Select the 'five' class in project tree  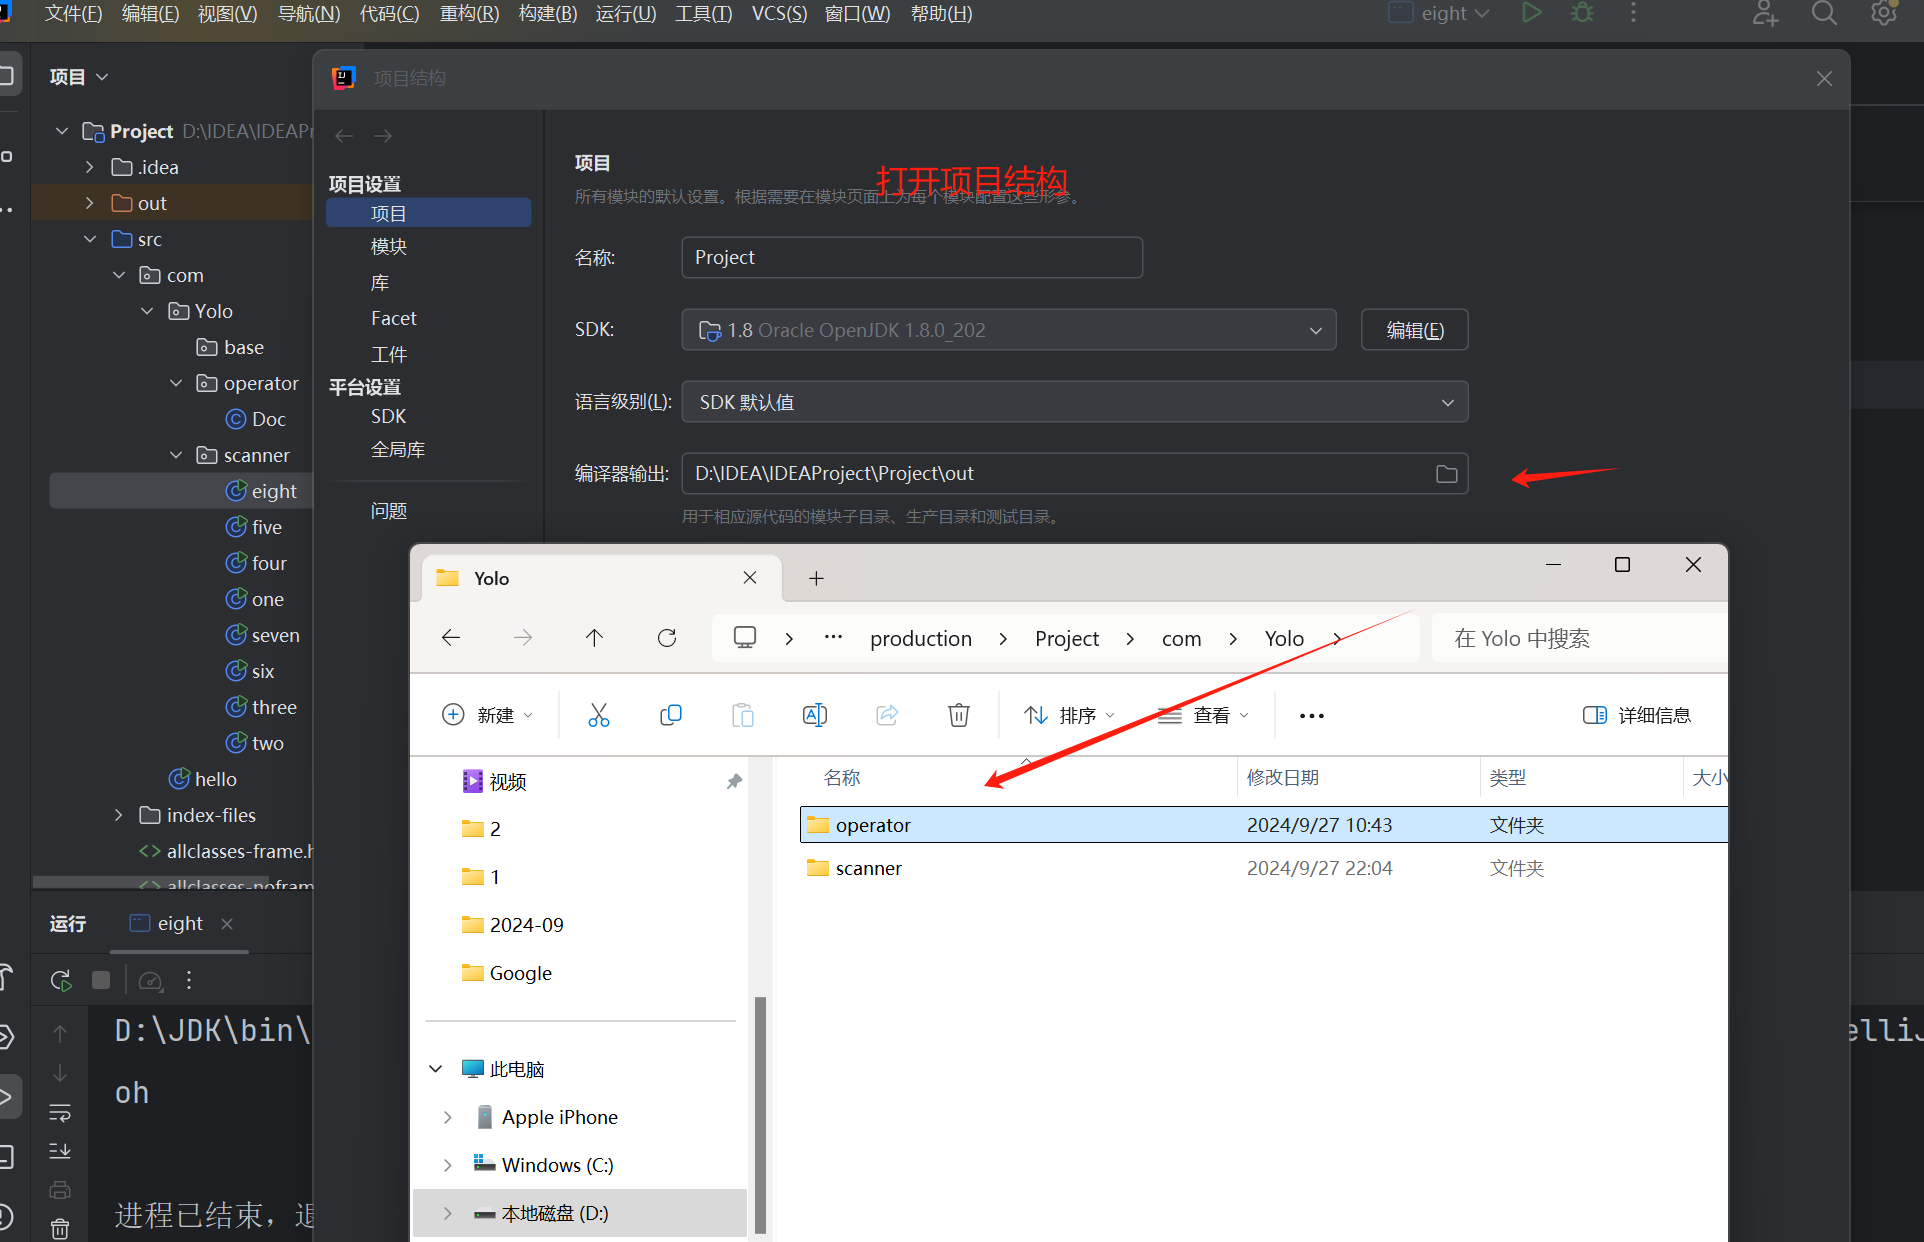(x=266, y=527)
